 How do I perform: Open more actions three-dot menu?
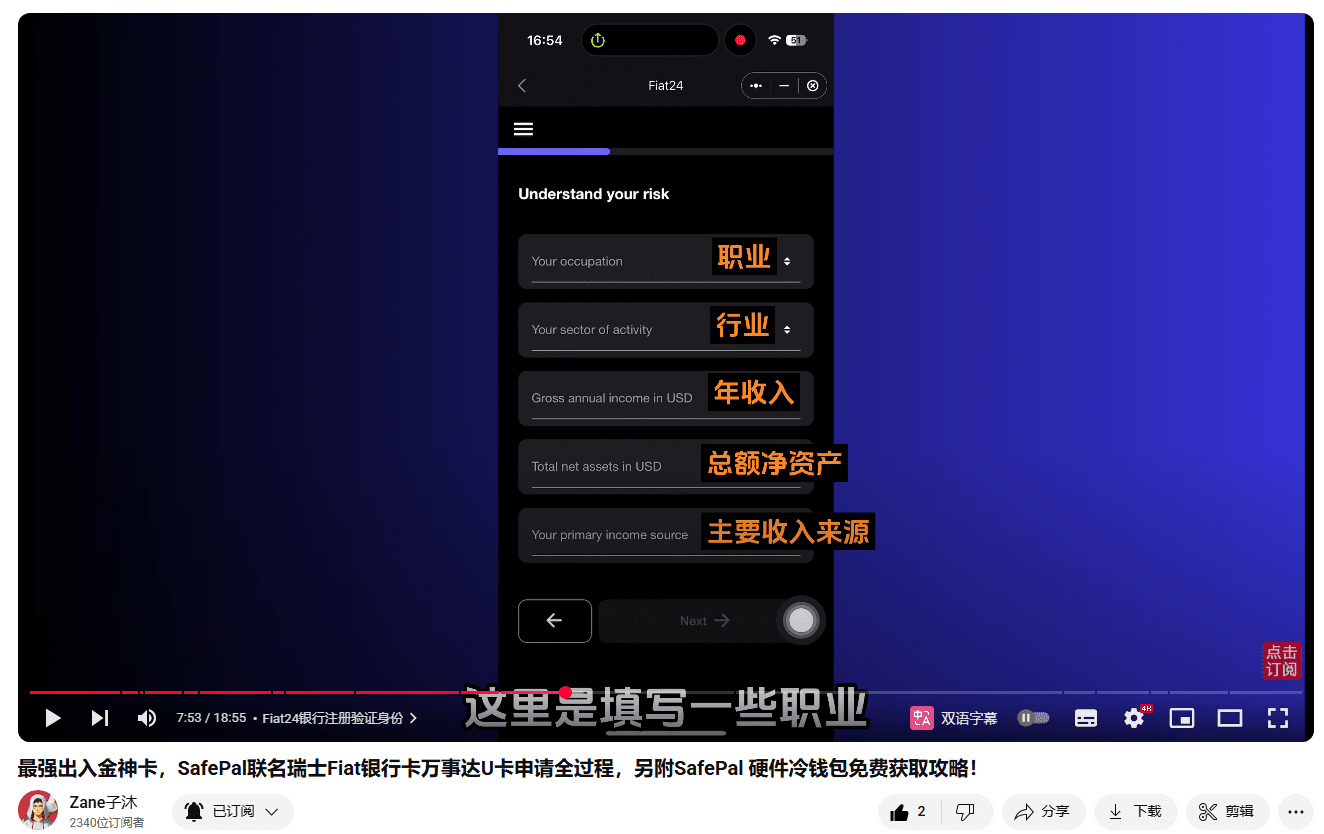click(1296, 812)
